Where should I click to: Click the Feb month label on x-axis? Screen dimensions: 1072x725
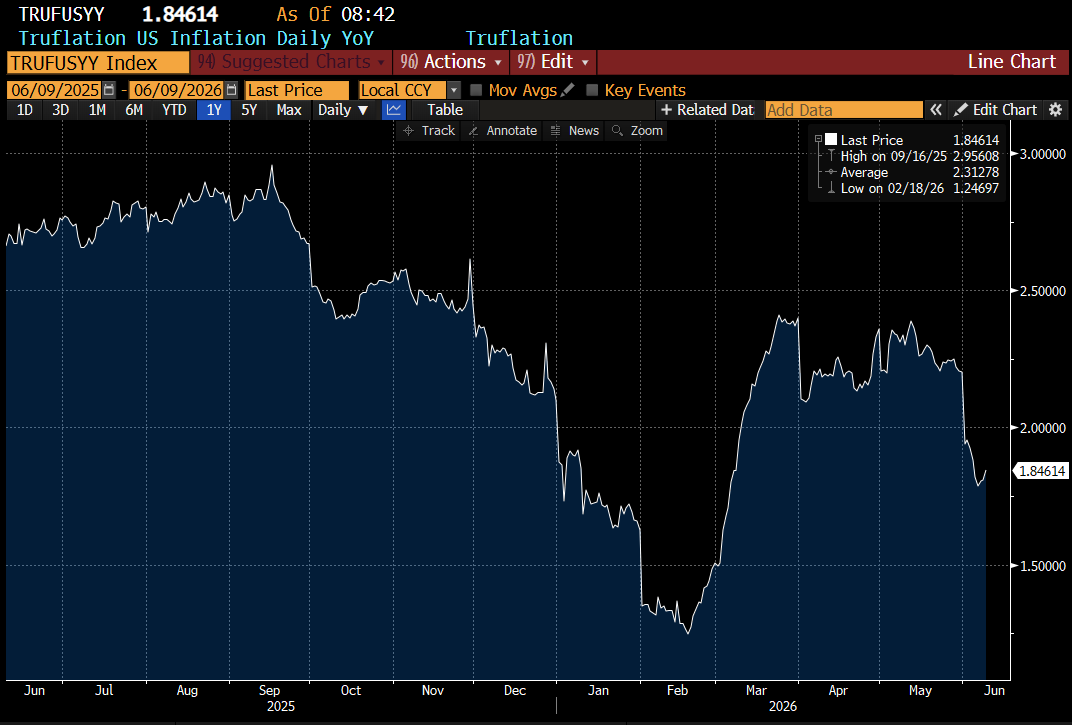677,691
